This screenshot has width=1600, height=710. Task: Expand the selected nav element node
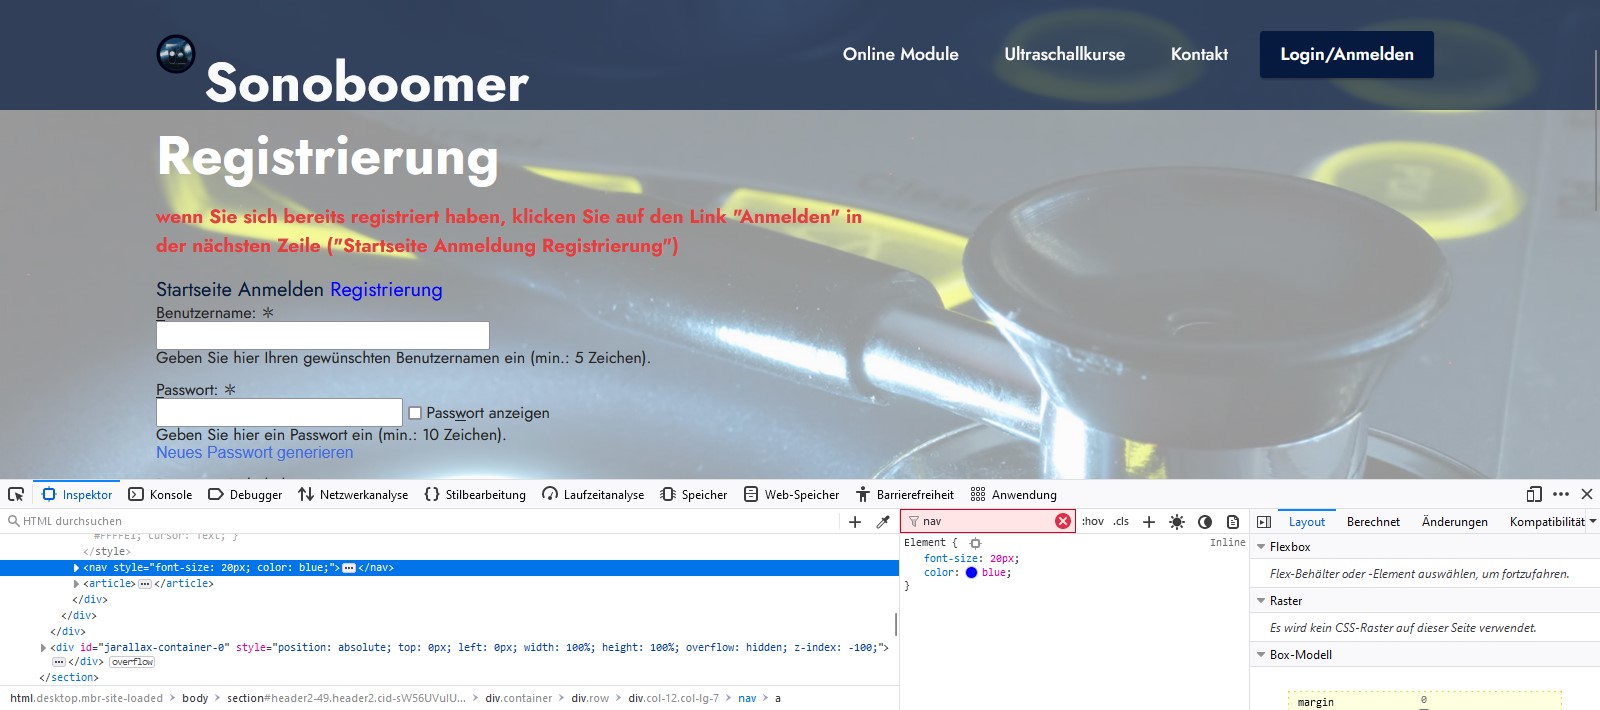point(76,568)
